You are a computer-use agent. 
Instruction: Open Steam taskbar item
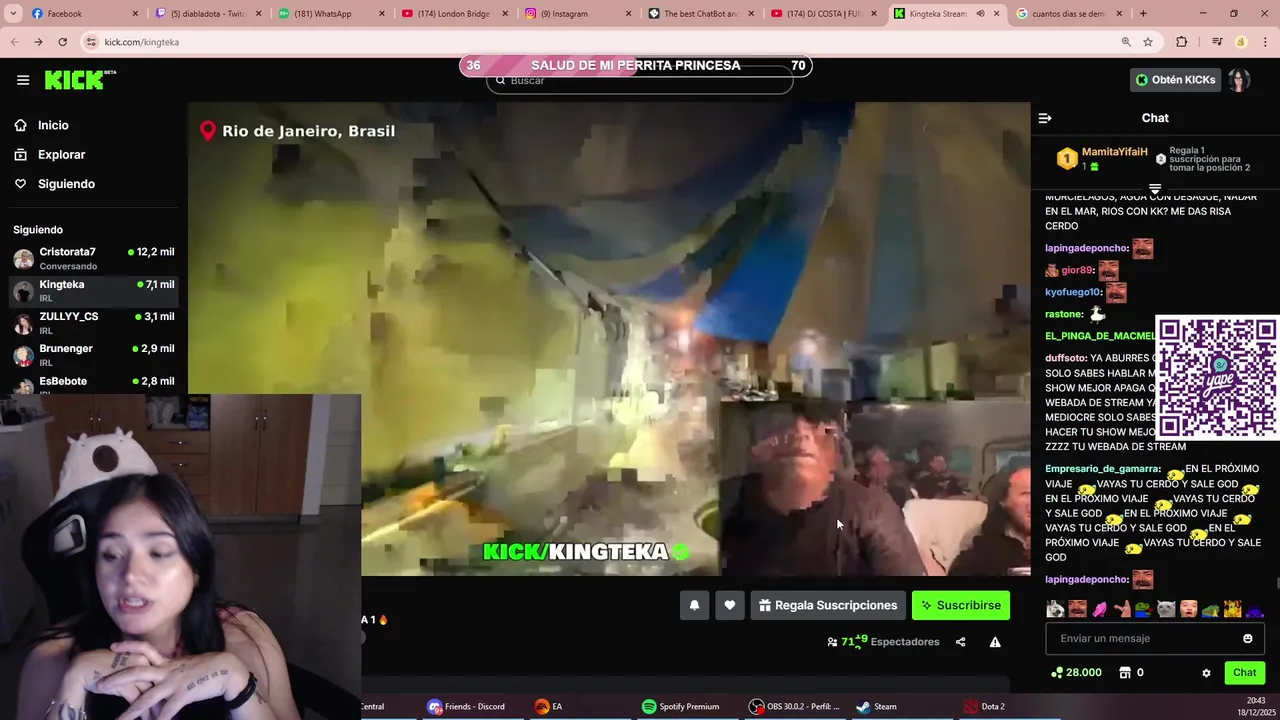click(877, 707)
